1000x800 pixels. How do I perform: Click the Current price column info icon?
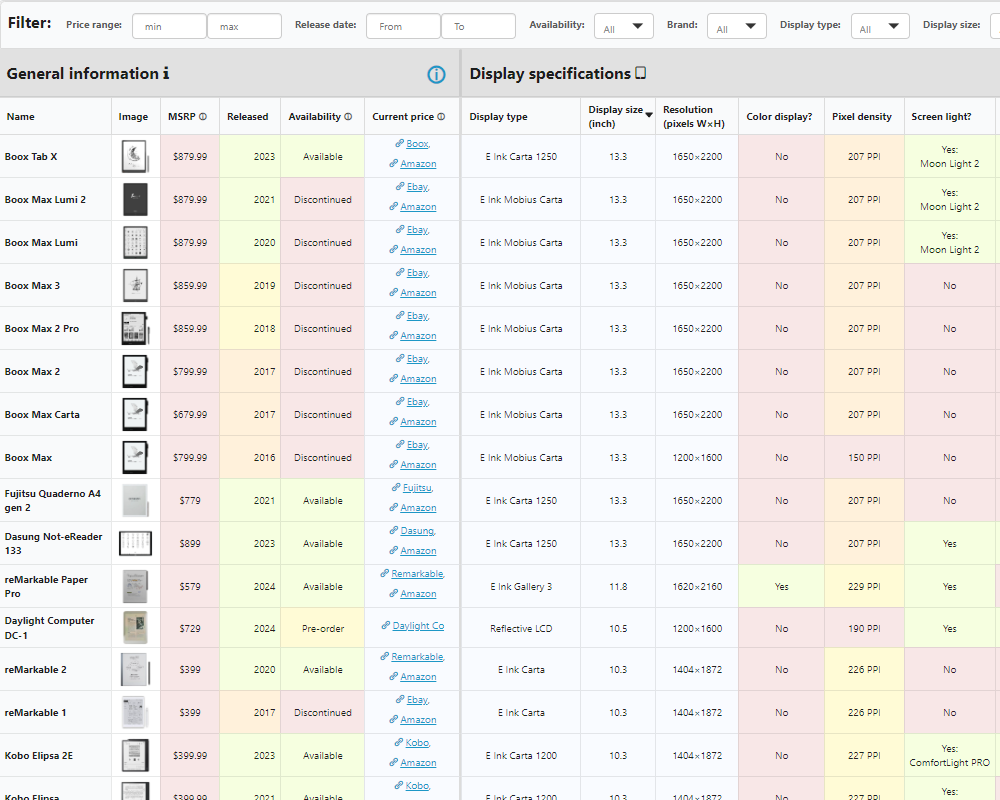tap(441, 117)
